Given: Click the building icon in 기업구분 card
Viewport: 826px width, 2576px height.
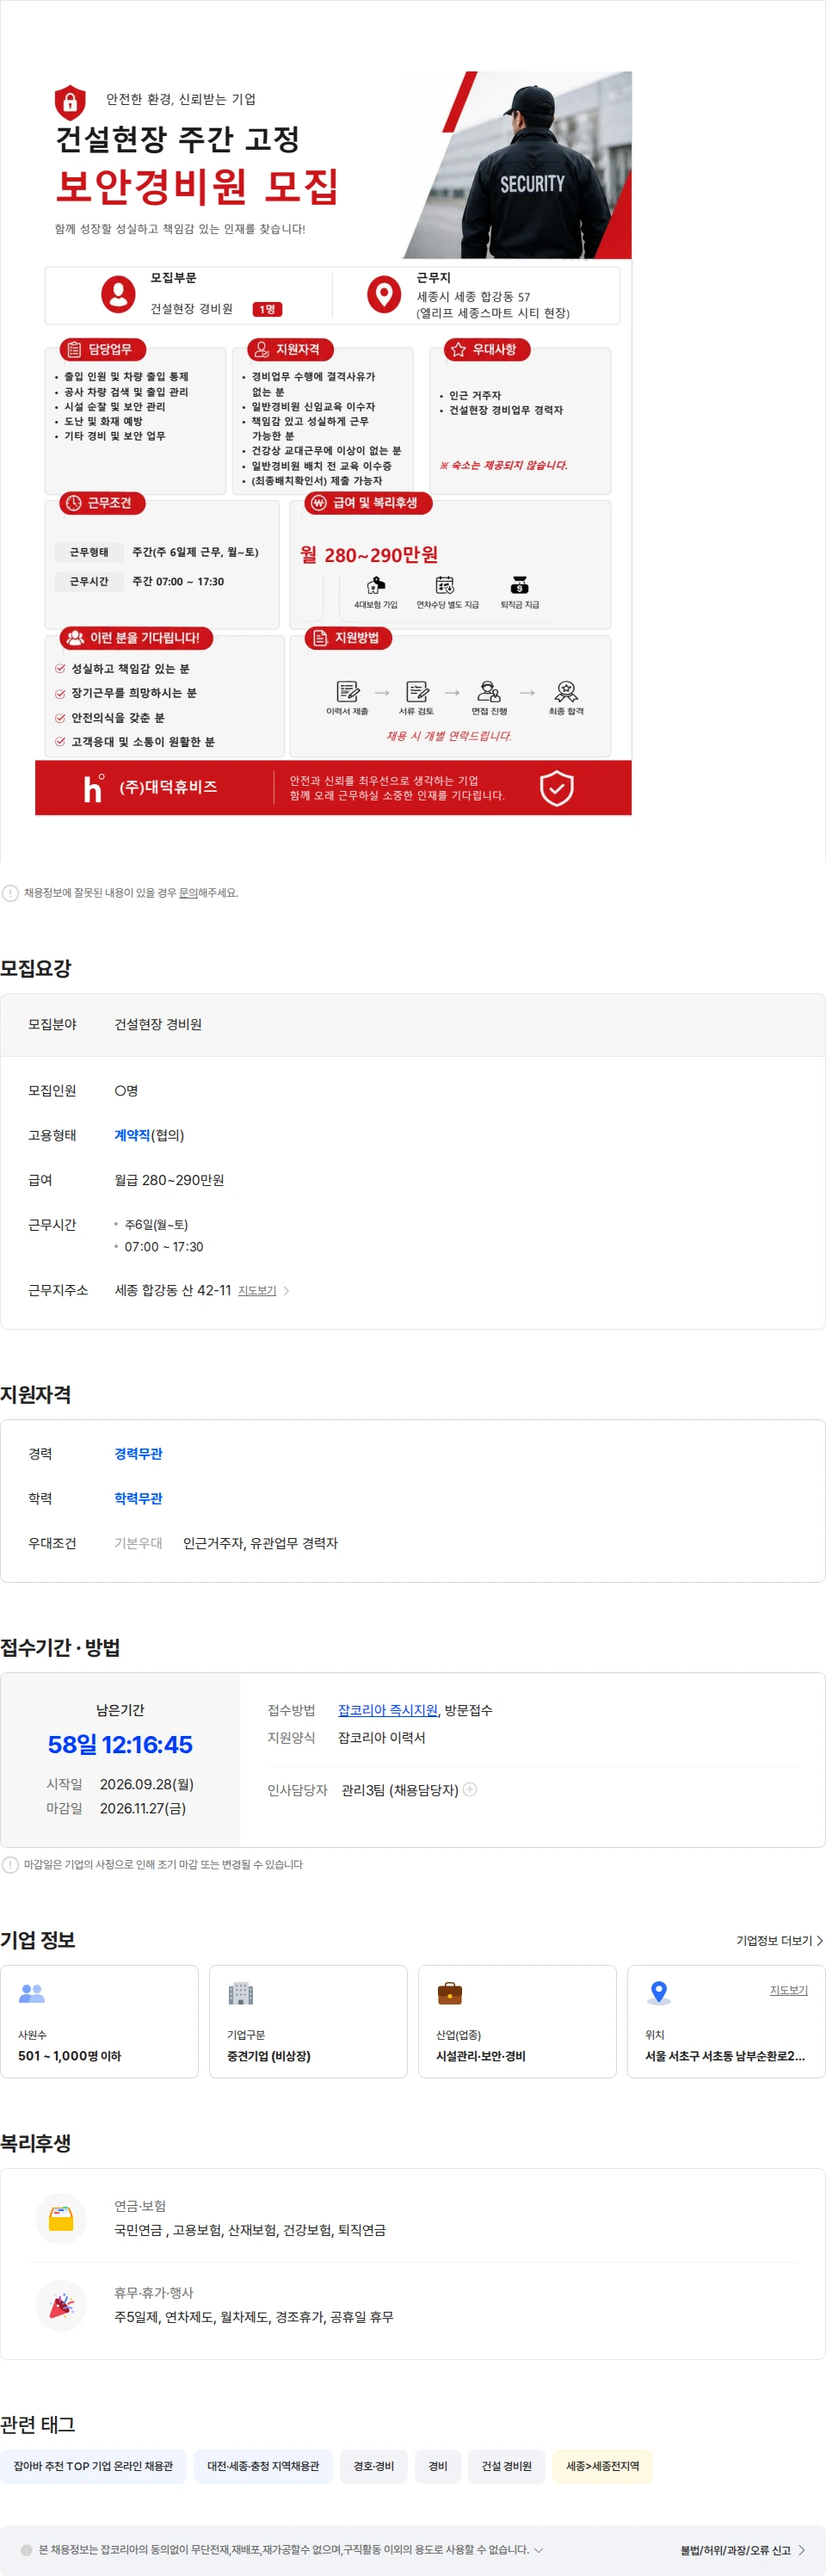Looking at the screenshot, I should [241, 1993].
